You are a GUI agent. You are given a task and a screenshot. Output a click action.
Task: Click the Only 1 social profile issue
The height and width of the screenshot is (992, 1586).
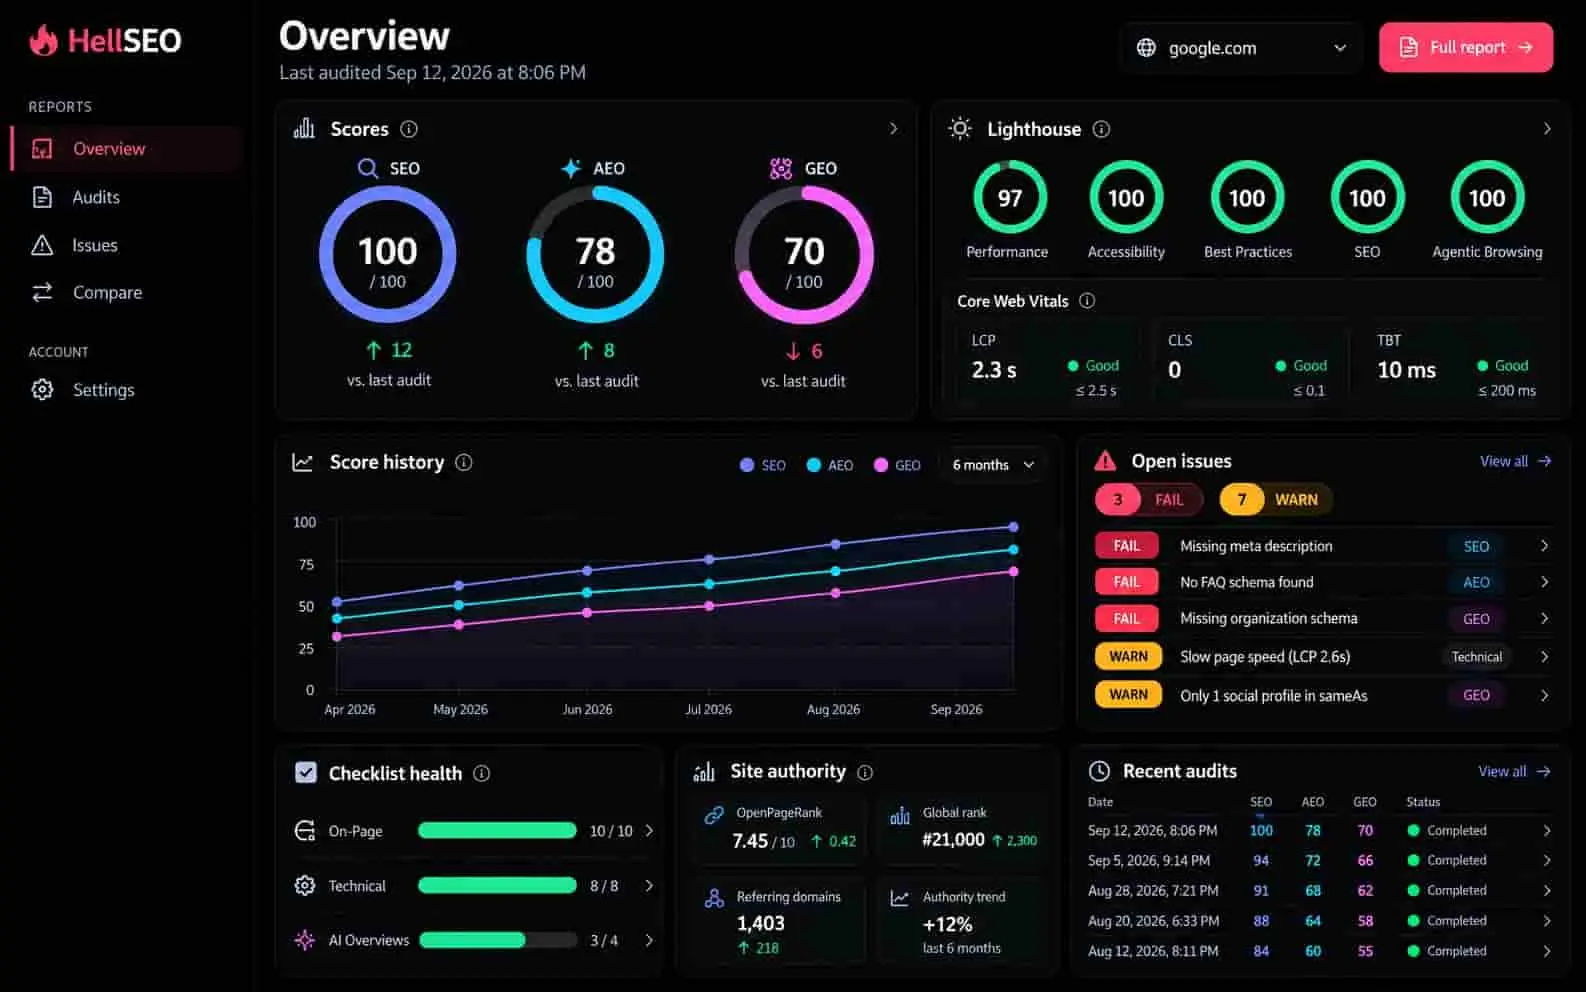tap(1324, 695)
